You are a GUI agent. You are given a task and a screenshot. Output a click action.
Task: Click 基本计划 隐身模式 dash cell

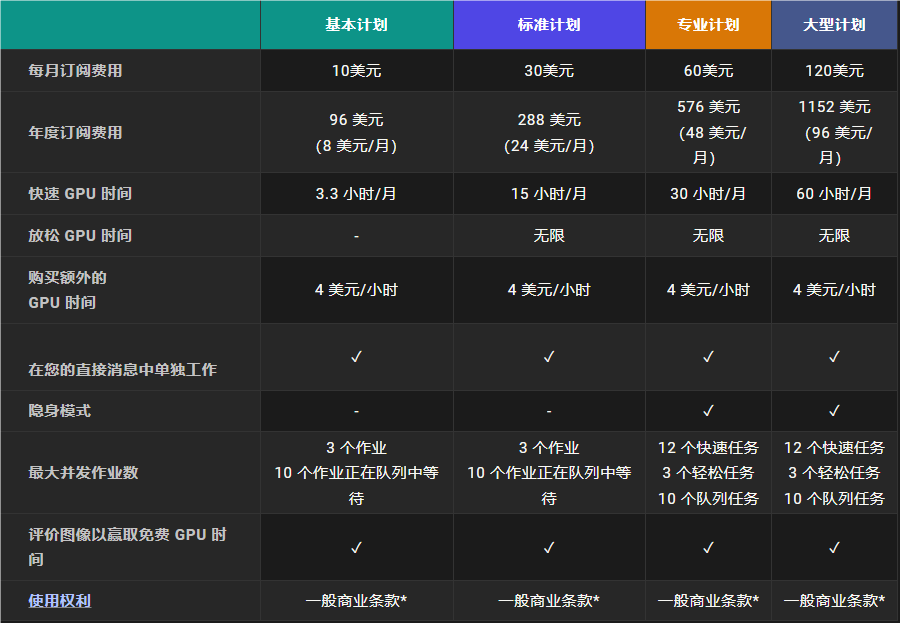tap(356, 411)
